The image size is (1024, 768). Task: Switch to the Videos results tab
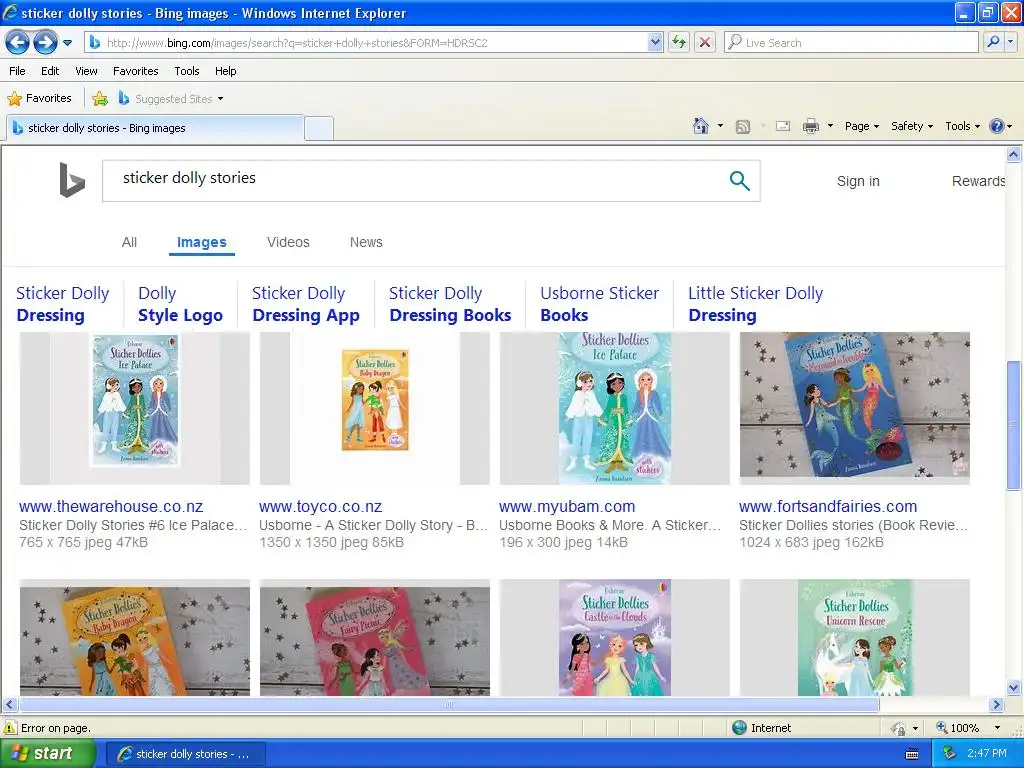click(288, 242)
